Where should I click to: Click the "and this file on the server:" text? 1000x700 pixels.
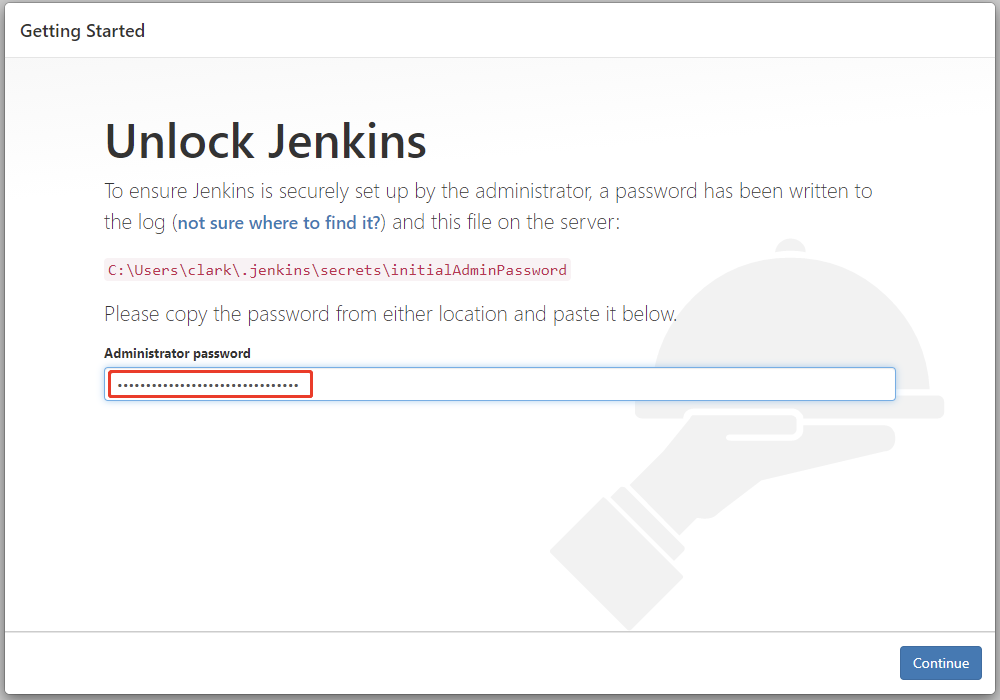506,222
